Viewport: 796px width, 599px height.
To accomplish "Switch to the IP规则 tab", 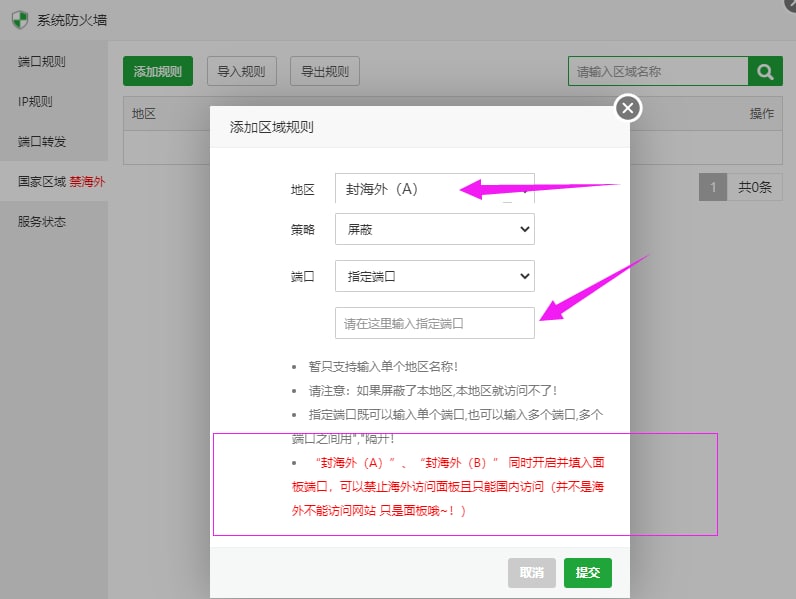I will coord(35,102).
